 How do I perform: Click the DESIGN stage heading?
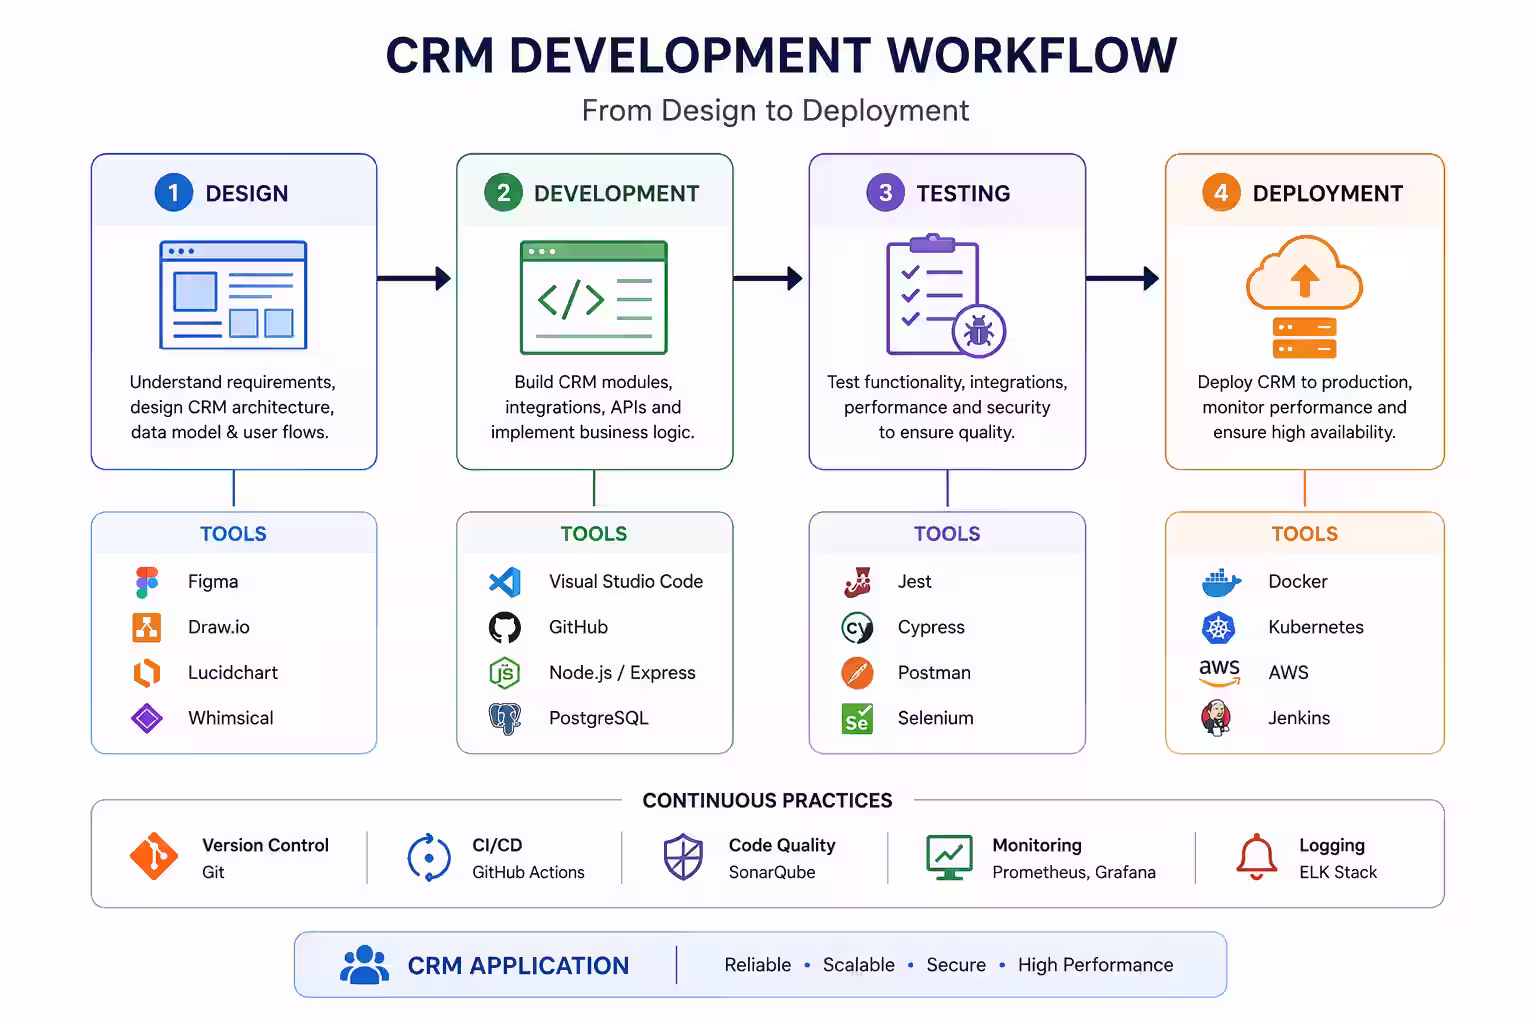[x=247, y=194]
